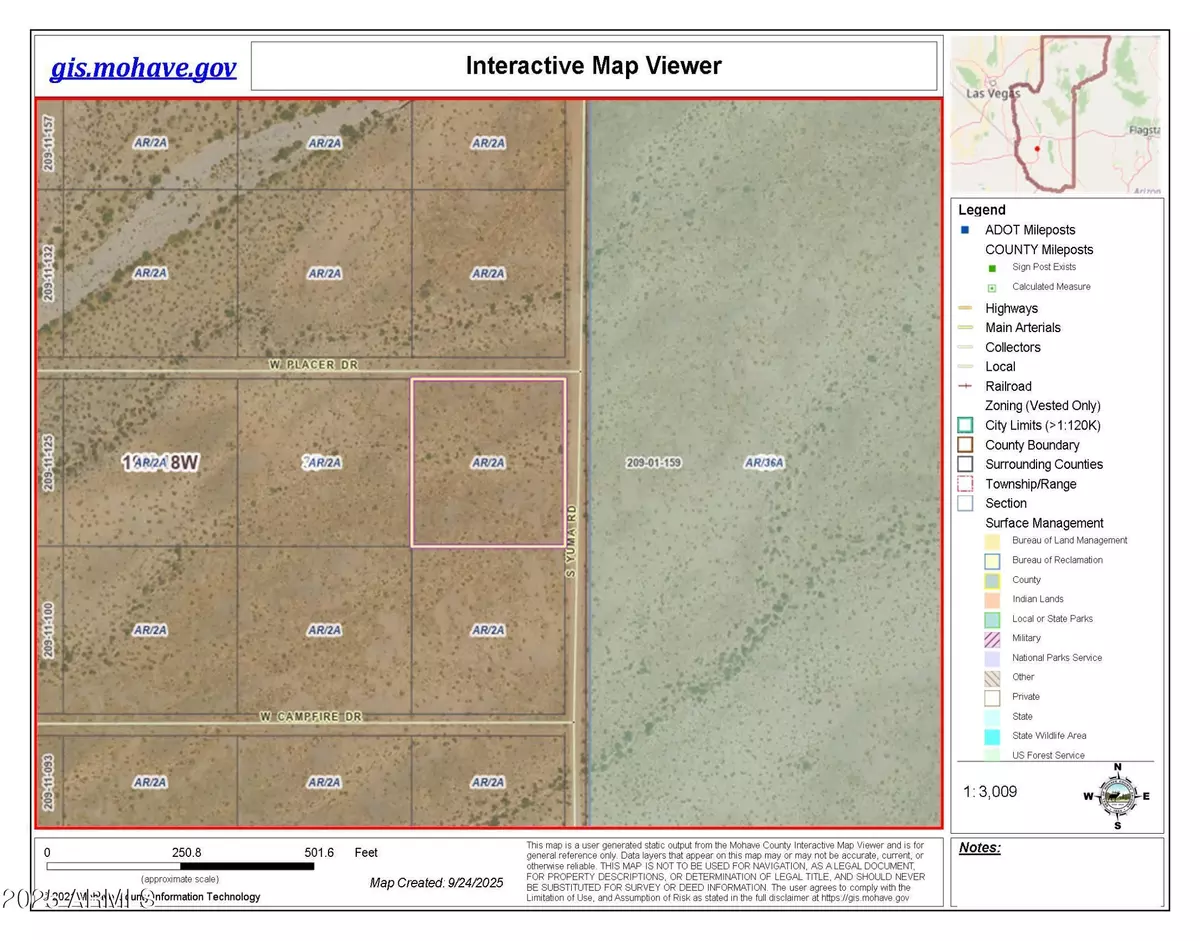Screen dimensions: 1200x941
Task: Click the Township/Range dashed legend box
Action: 966,484
